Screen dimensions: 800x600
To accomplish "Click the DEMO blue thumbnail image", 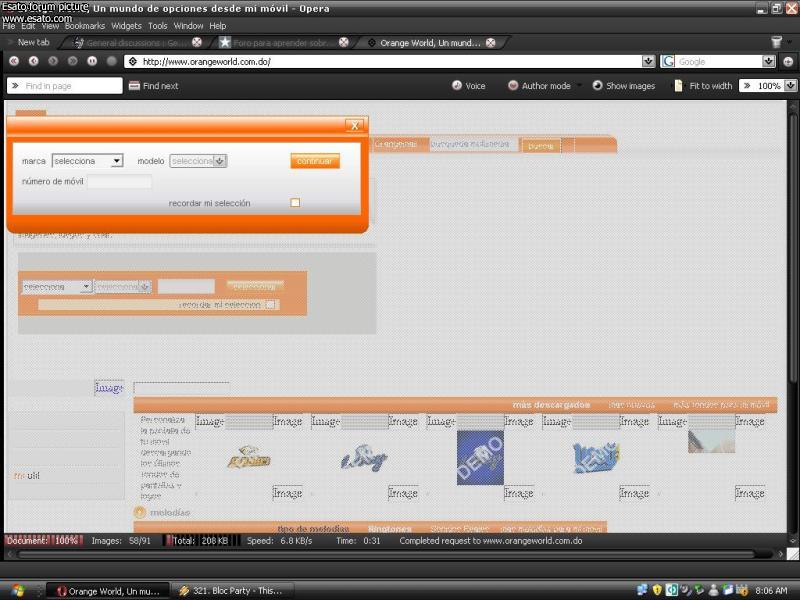I will pos(480,458).
